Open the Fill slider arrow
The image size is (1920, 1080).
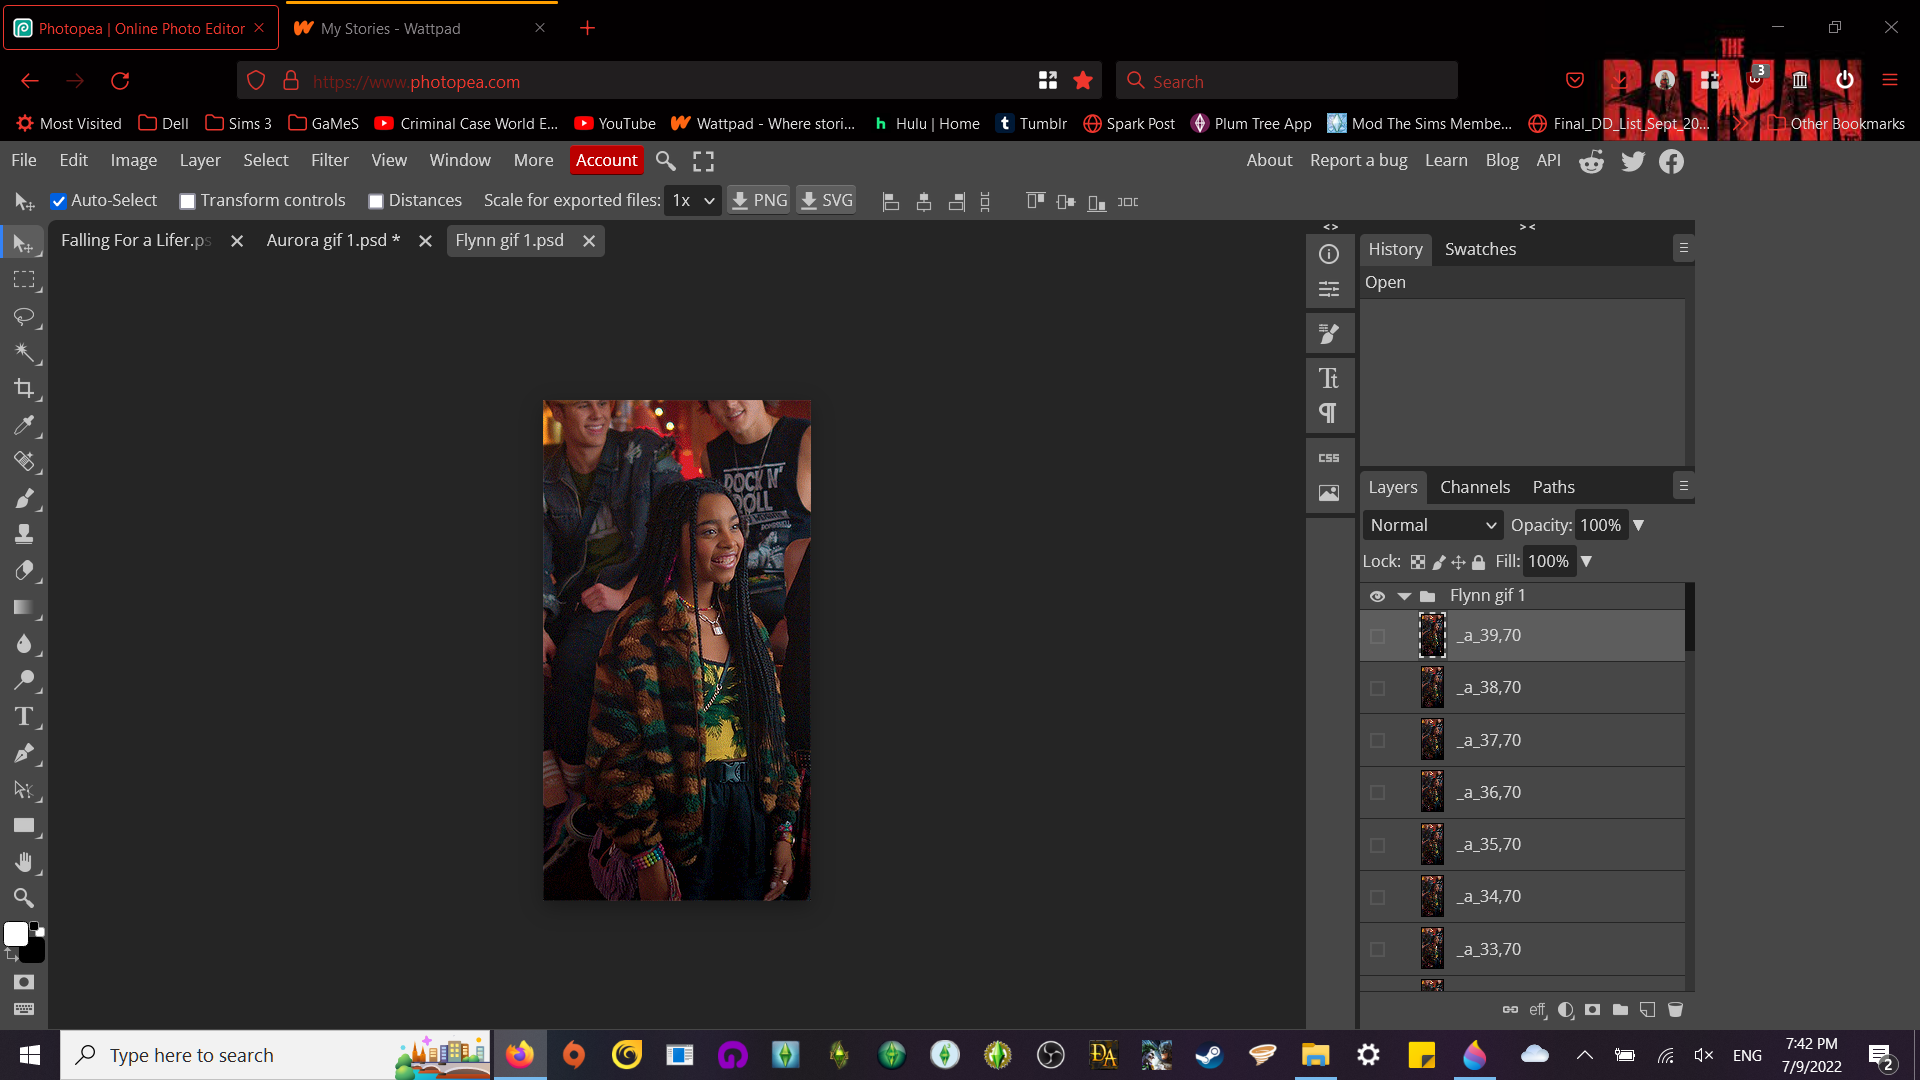pyautogui.click(x=1586, y=562)
